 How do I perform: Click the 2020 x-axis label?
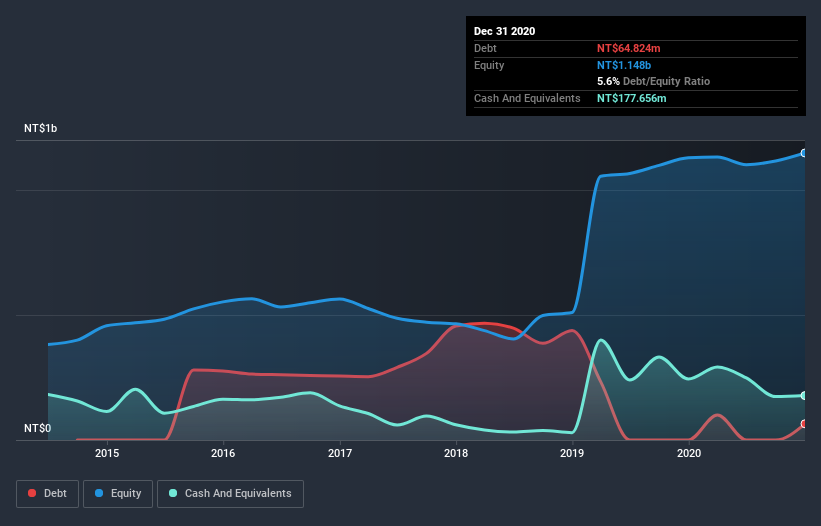689,453
